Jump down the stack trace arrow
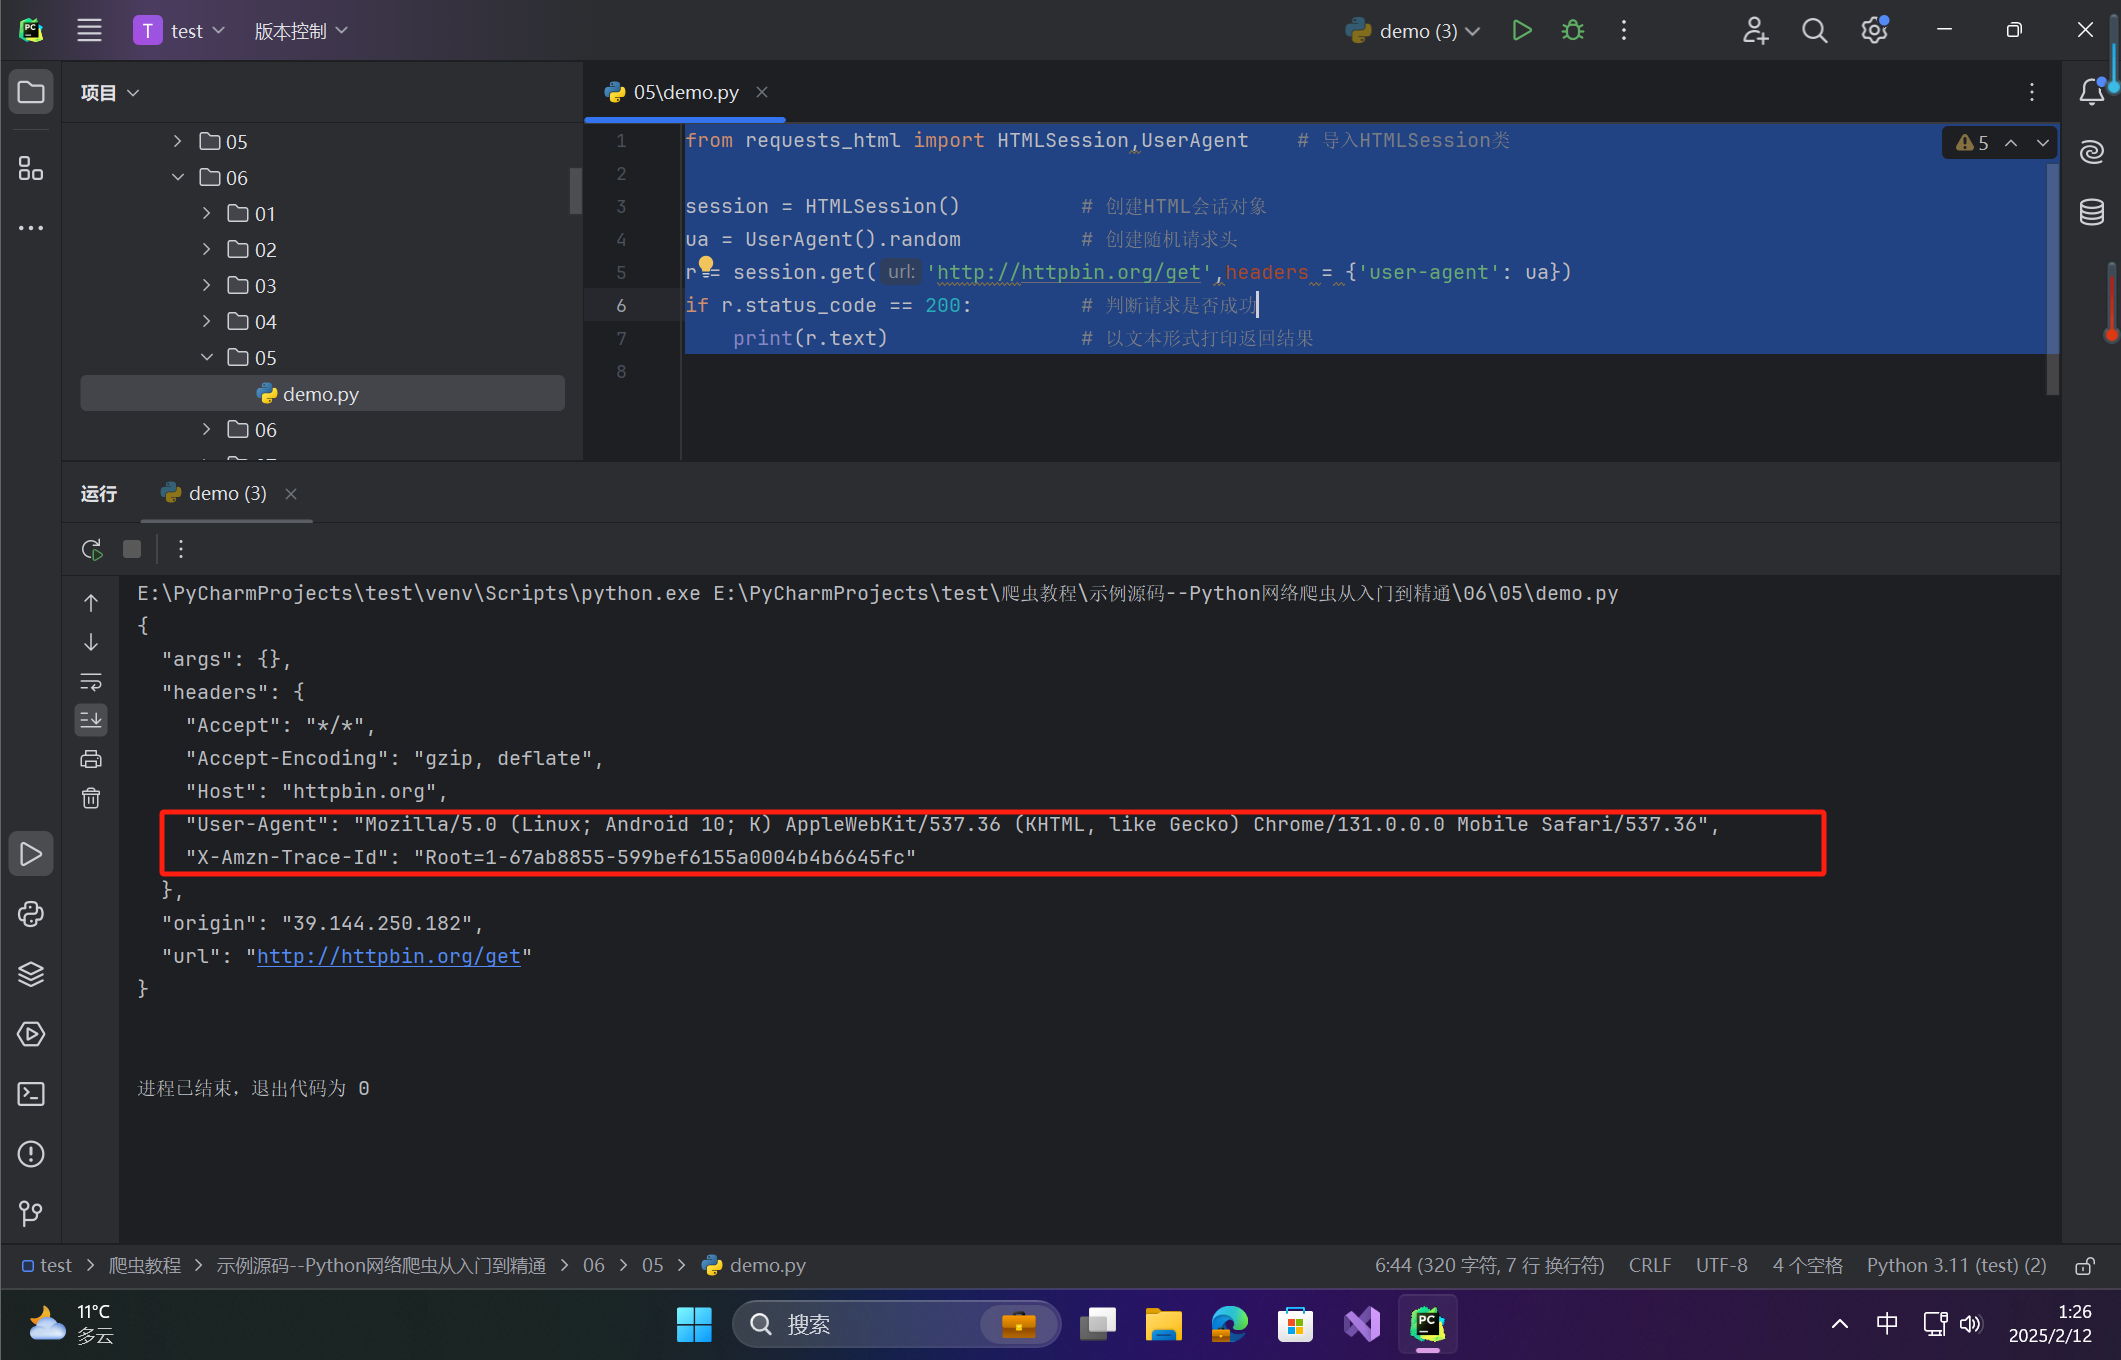Screen dimensions: 2121x1360 (x=91, y=642)
